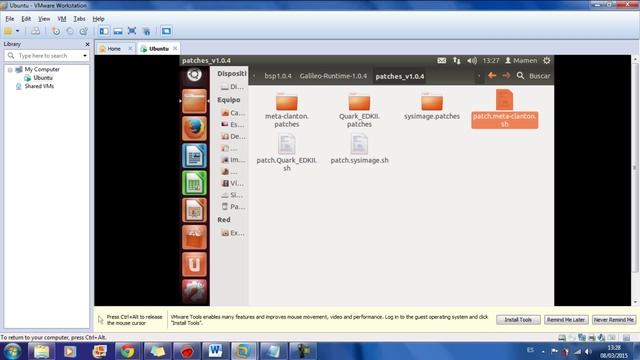Open the View menu

44,19
